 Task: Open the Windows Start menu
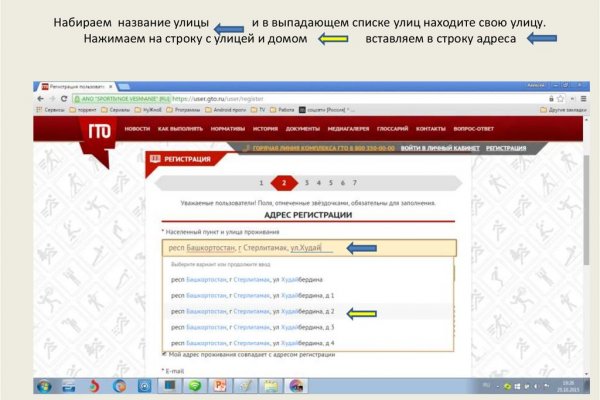45,385
